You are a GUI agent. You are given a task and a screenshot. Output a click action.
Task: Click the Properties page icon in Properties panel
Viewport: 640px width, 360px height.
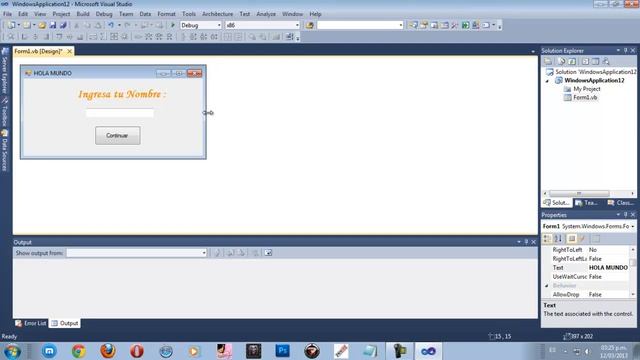(x=572, y=239)
